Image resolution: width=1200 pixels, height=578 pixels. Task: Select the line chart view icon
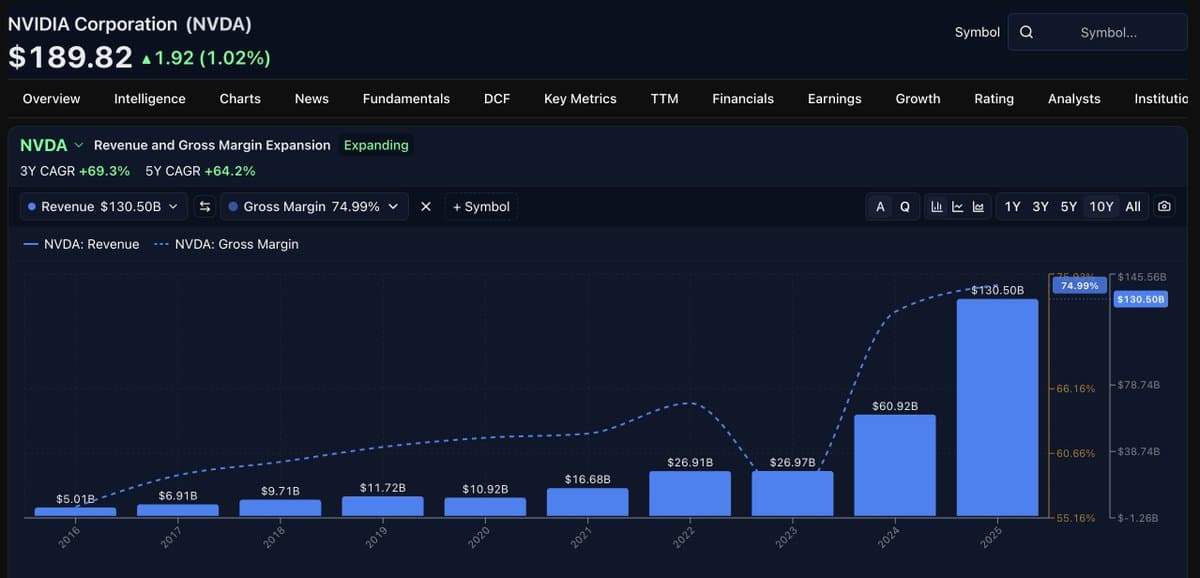[x=957, y=206]
